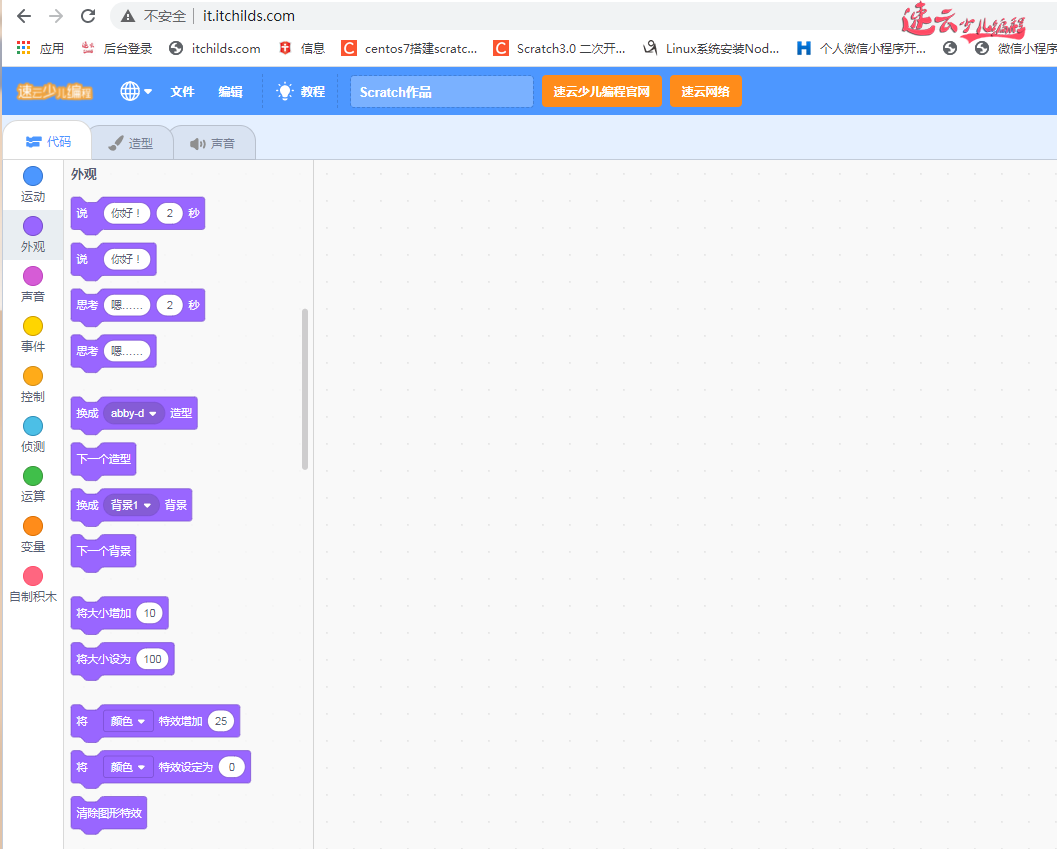Select the 声音 (Sound) category circle
1057x849 pixels.
tap(33, 277)
